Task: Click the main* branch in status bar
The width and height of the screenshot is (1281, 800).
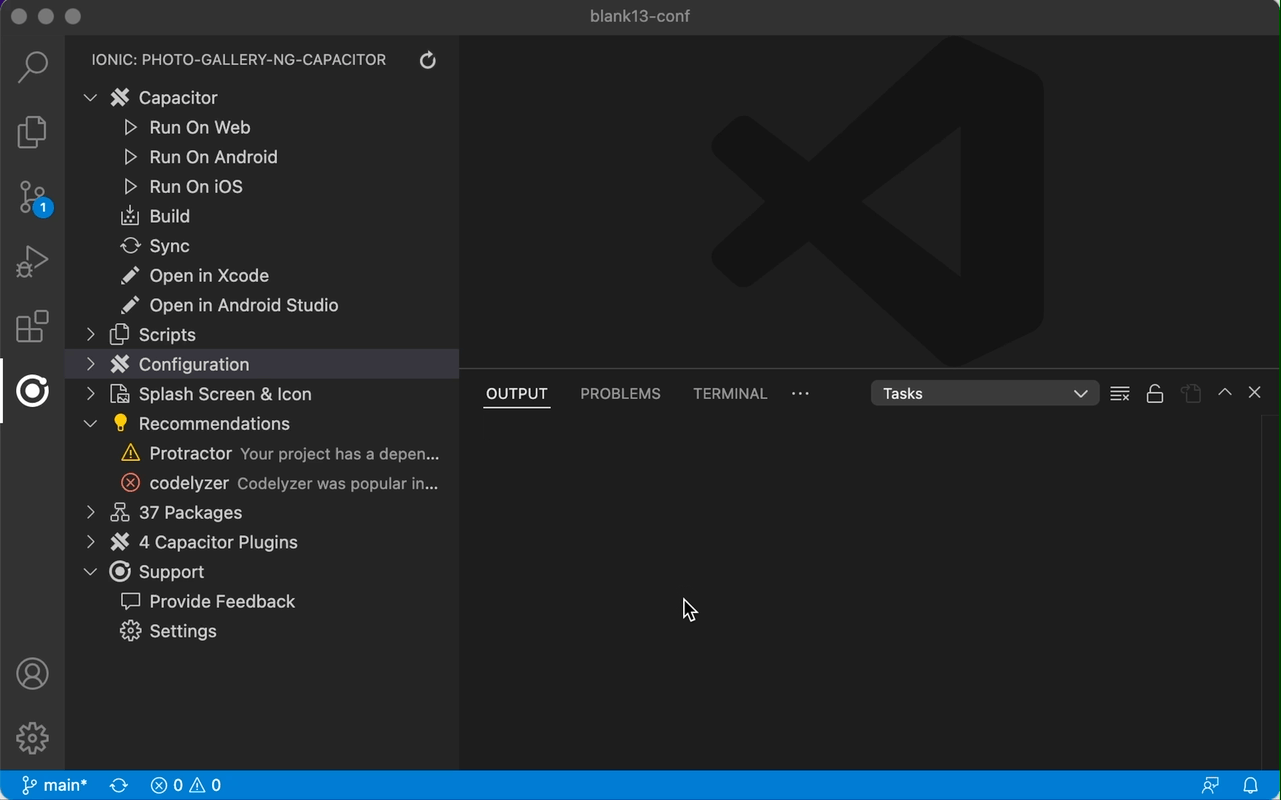Action: click(x=55, y=785)
